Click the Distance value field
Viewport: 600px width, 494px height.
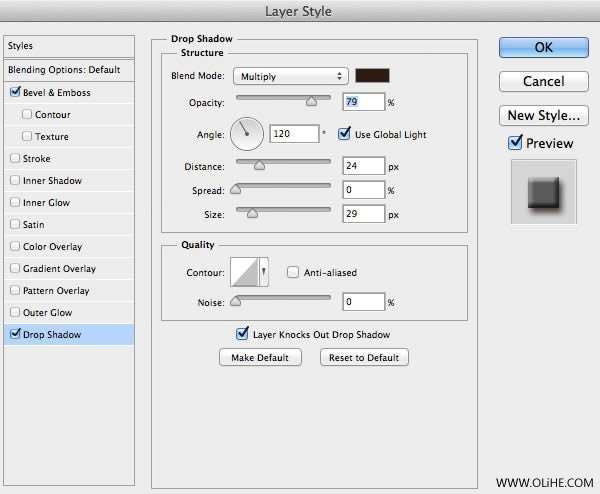pyautogui.click(x=364, y=166)
